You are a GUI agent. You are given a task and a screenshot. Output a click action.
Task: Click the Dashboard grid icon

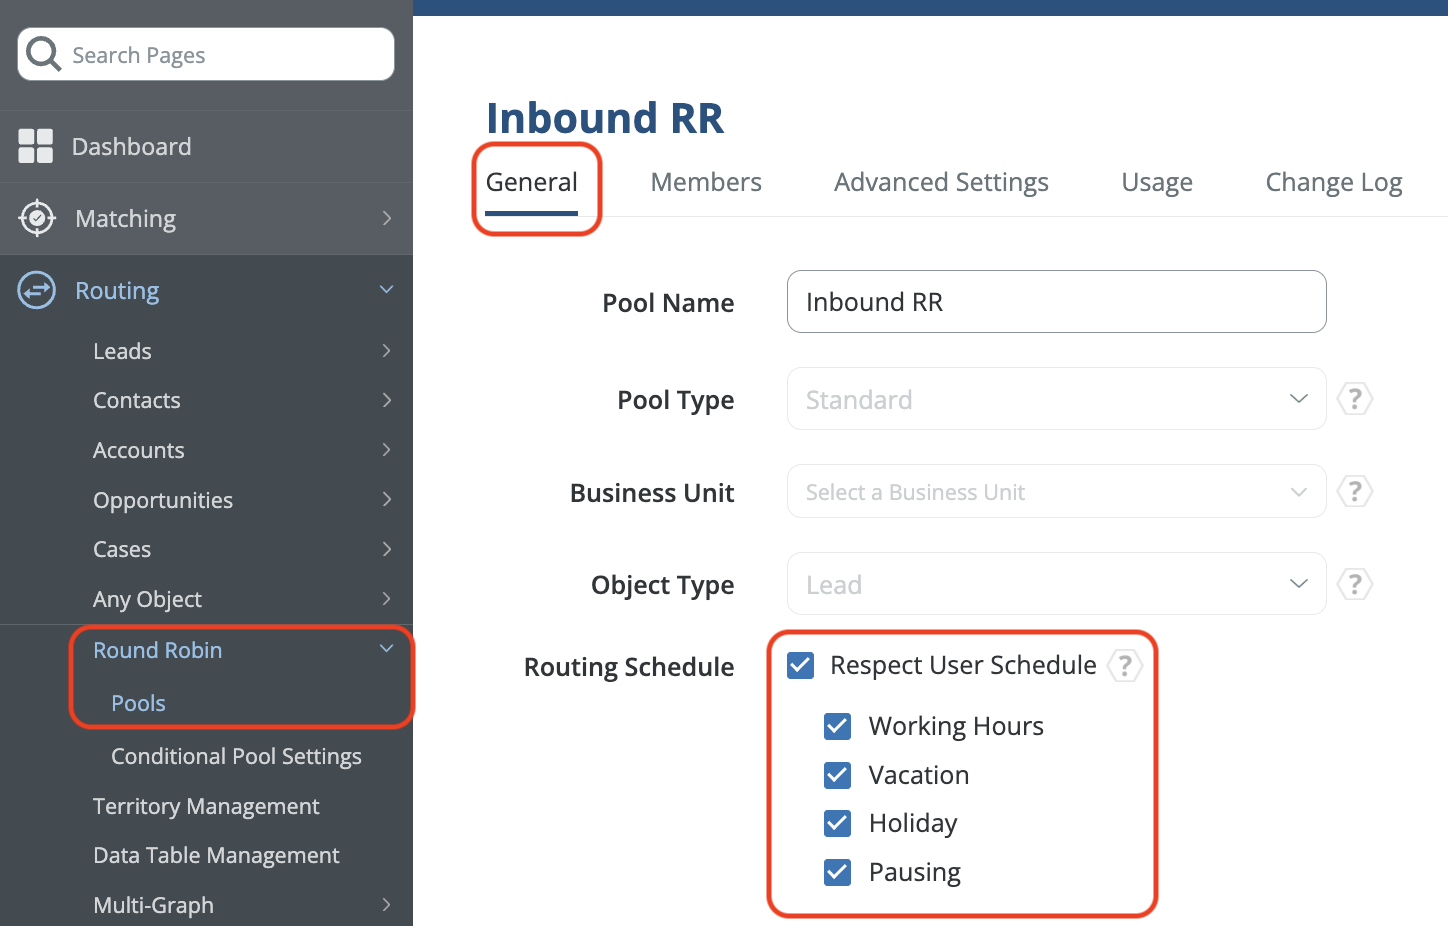pyautogui.click(x=36, y=146)
